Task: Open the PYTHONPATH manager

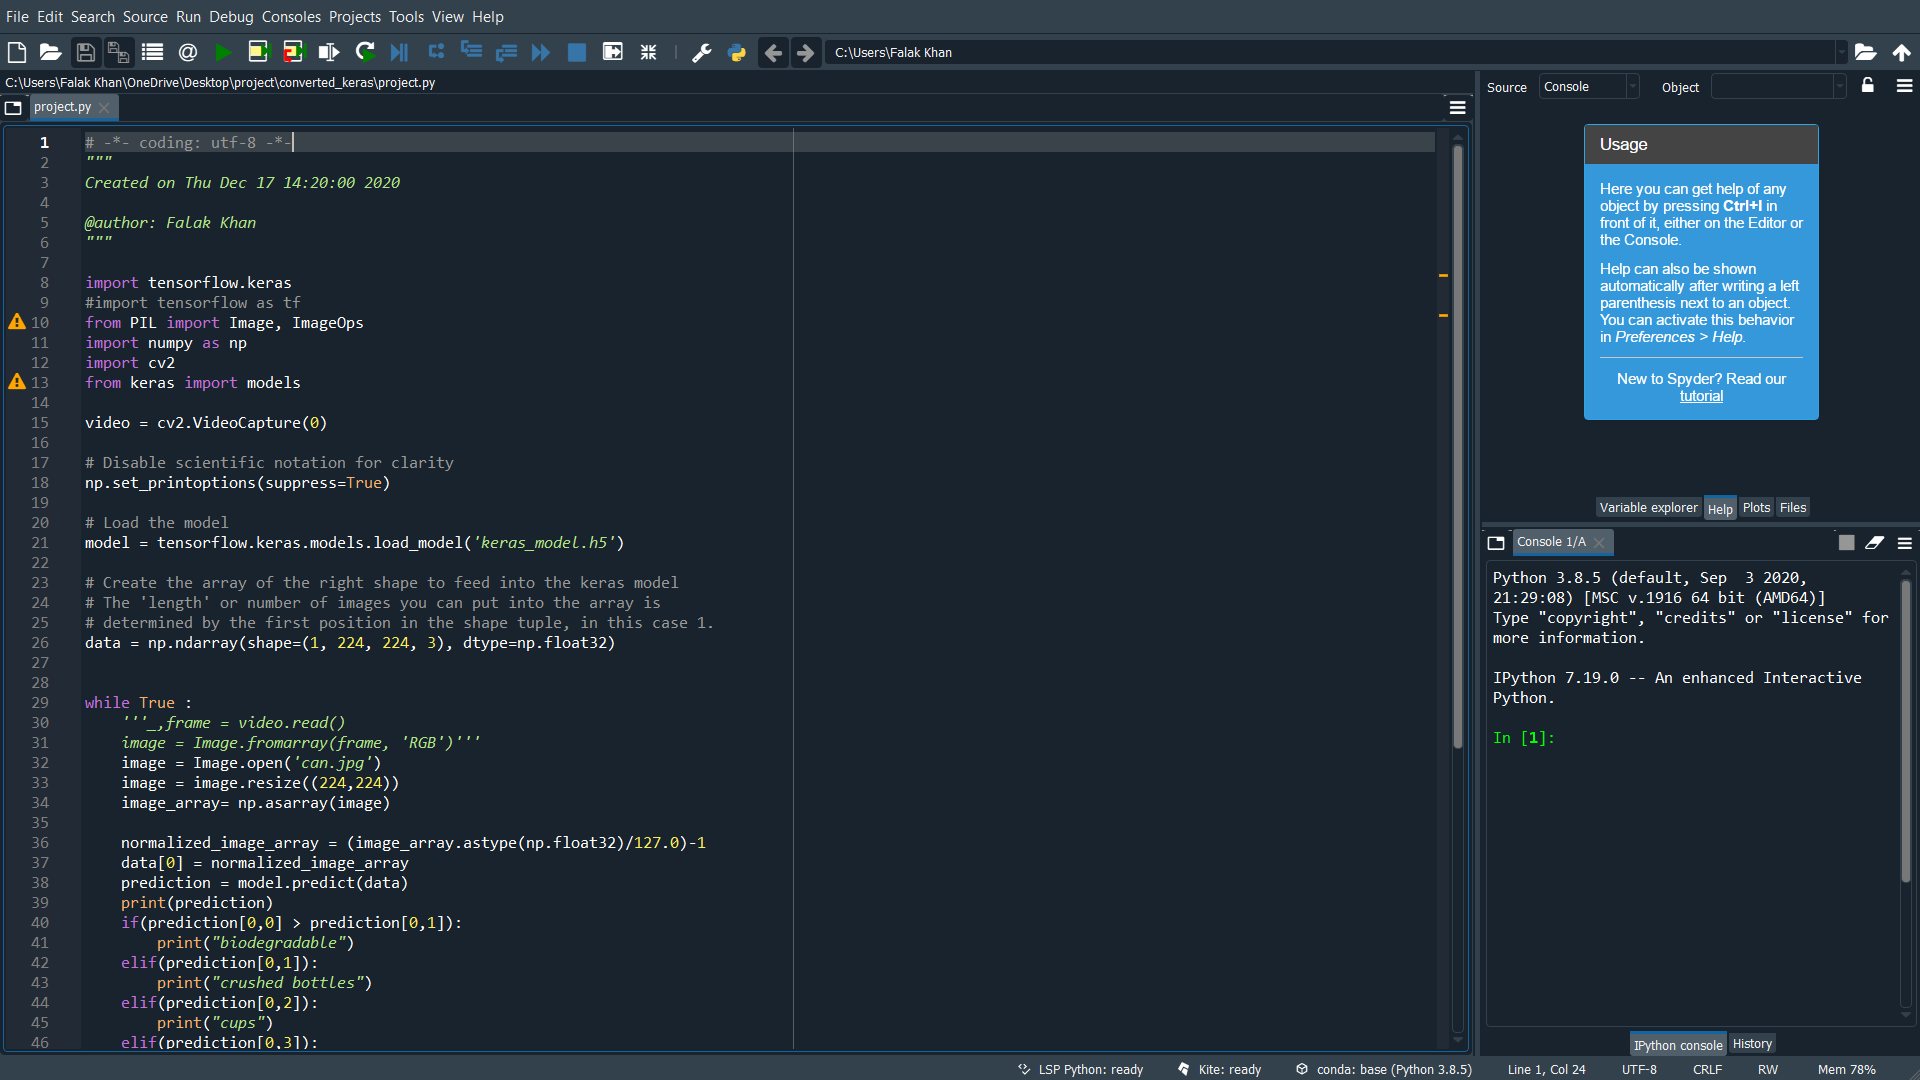Action: coord(737,52)
